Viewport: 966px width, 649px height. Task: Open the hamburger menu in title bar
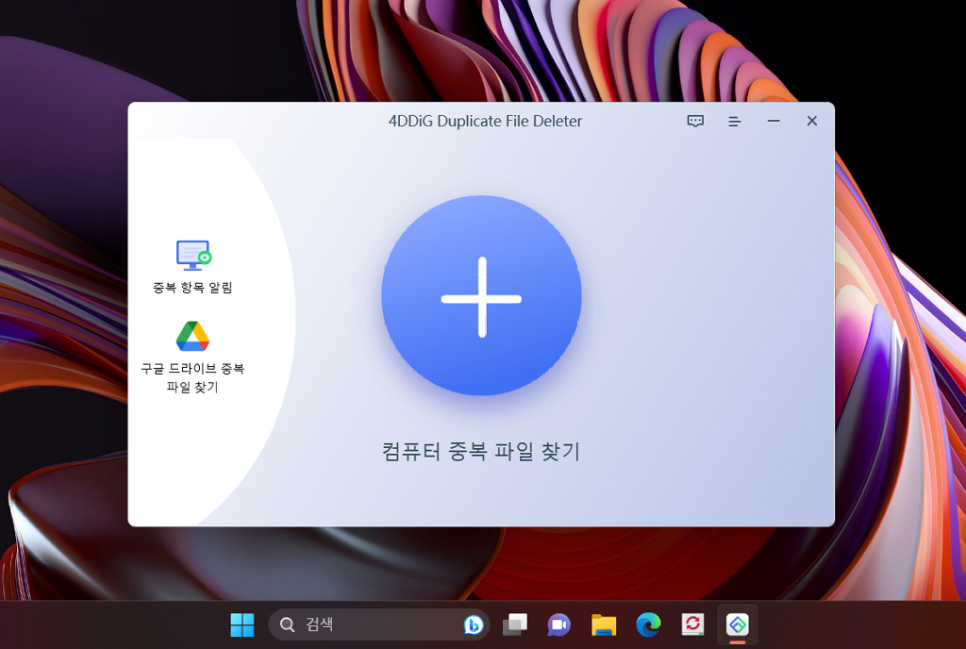point(734,121)
